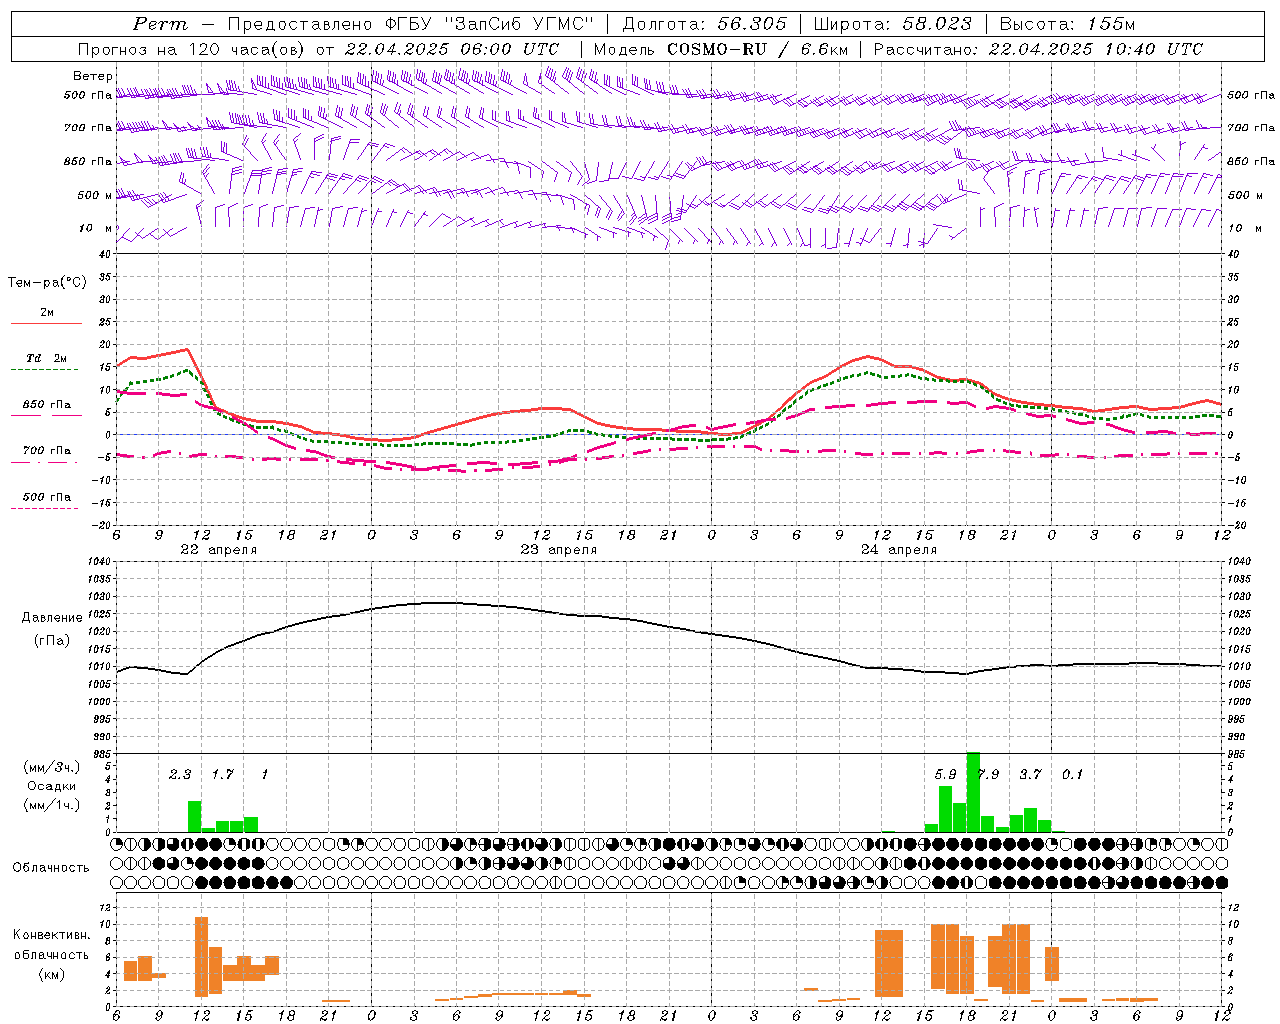
Task: Click the "(мм/1ч.)" hourly precipitation unit
Action: 51,805
